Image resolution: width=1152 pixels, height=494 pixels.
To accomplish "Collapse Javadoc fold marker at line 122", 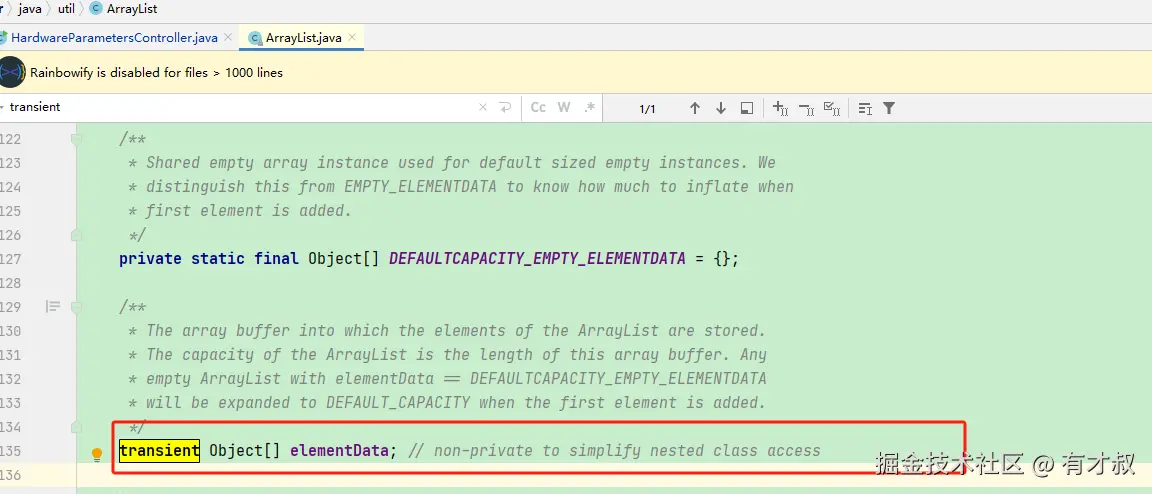I will coord(75,139).
